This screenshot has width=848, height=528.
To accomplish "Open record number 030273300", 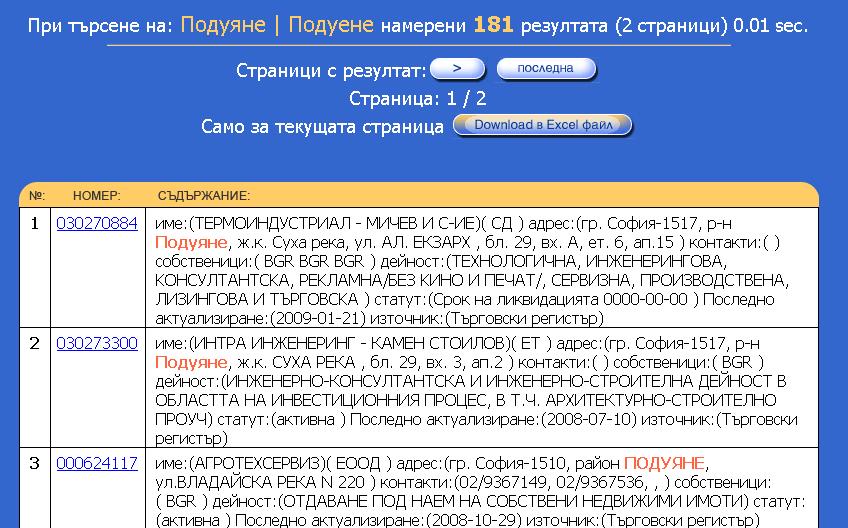I will (97, 344).
